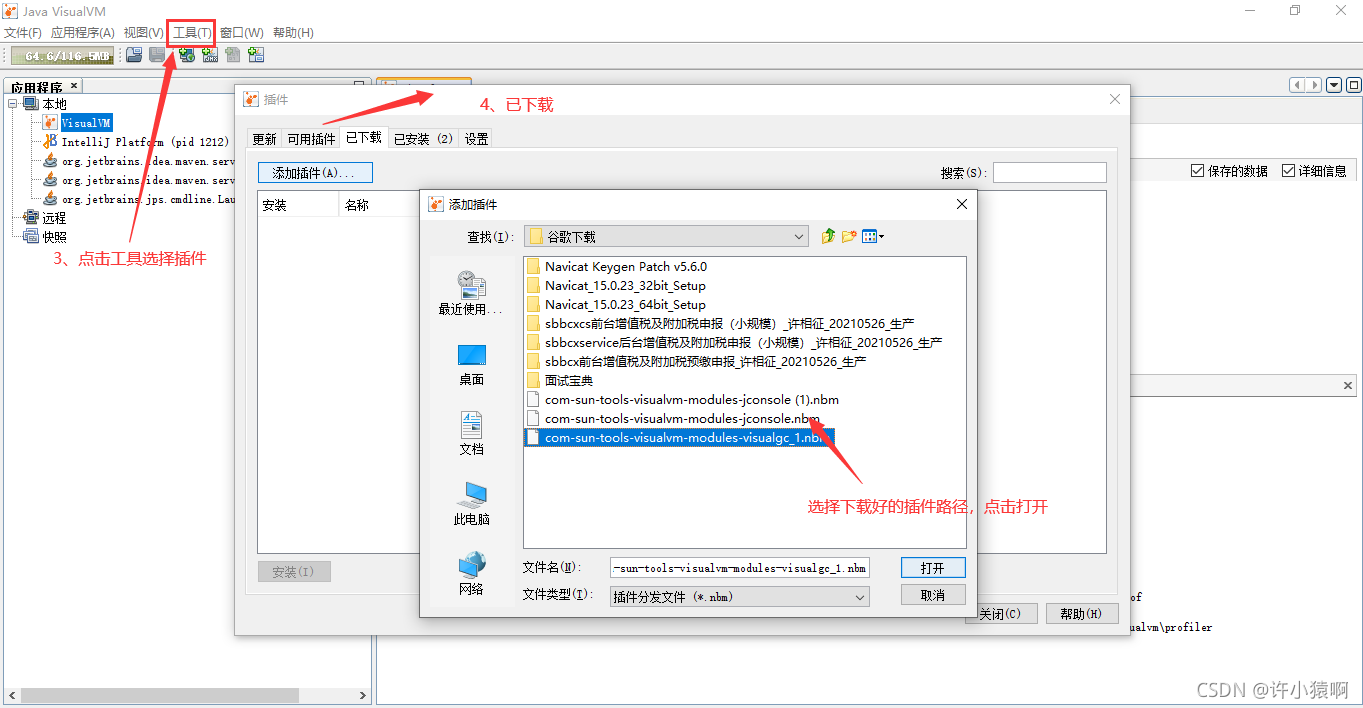Select folder Navicat_15.0.23_32bit_Setup
Image resolution: width=1363 pixels, height=708 pixels.
point(625,286)
